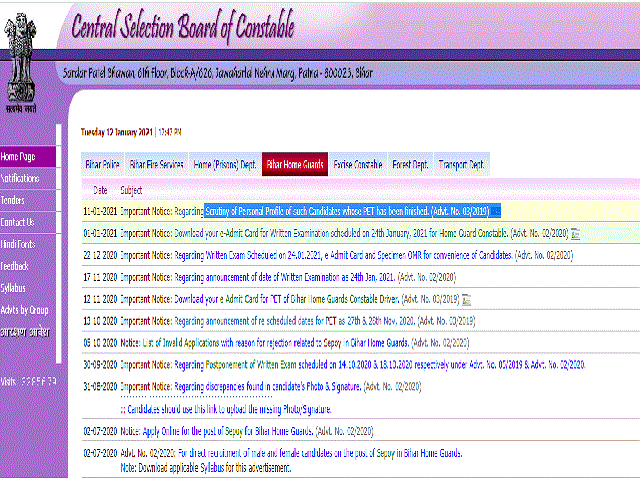Go to Tenders in the sidebar
The width and height of the screenshot is (640, 480).
pos(12,200)
